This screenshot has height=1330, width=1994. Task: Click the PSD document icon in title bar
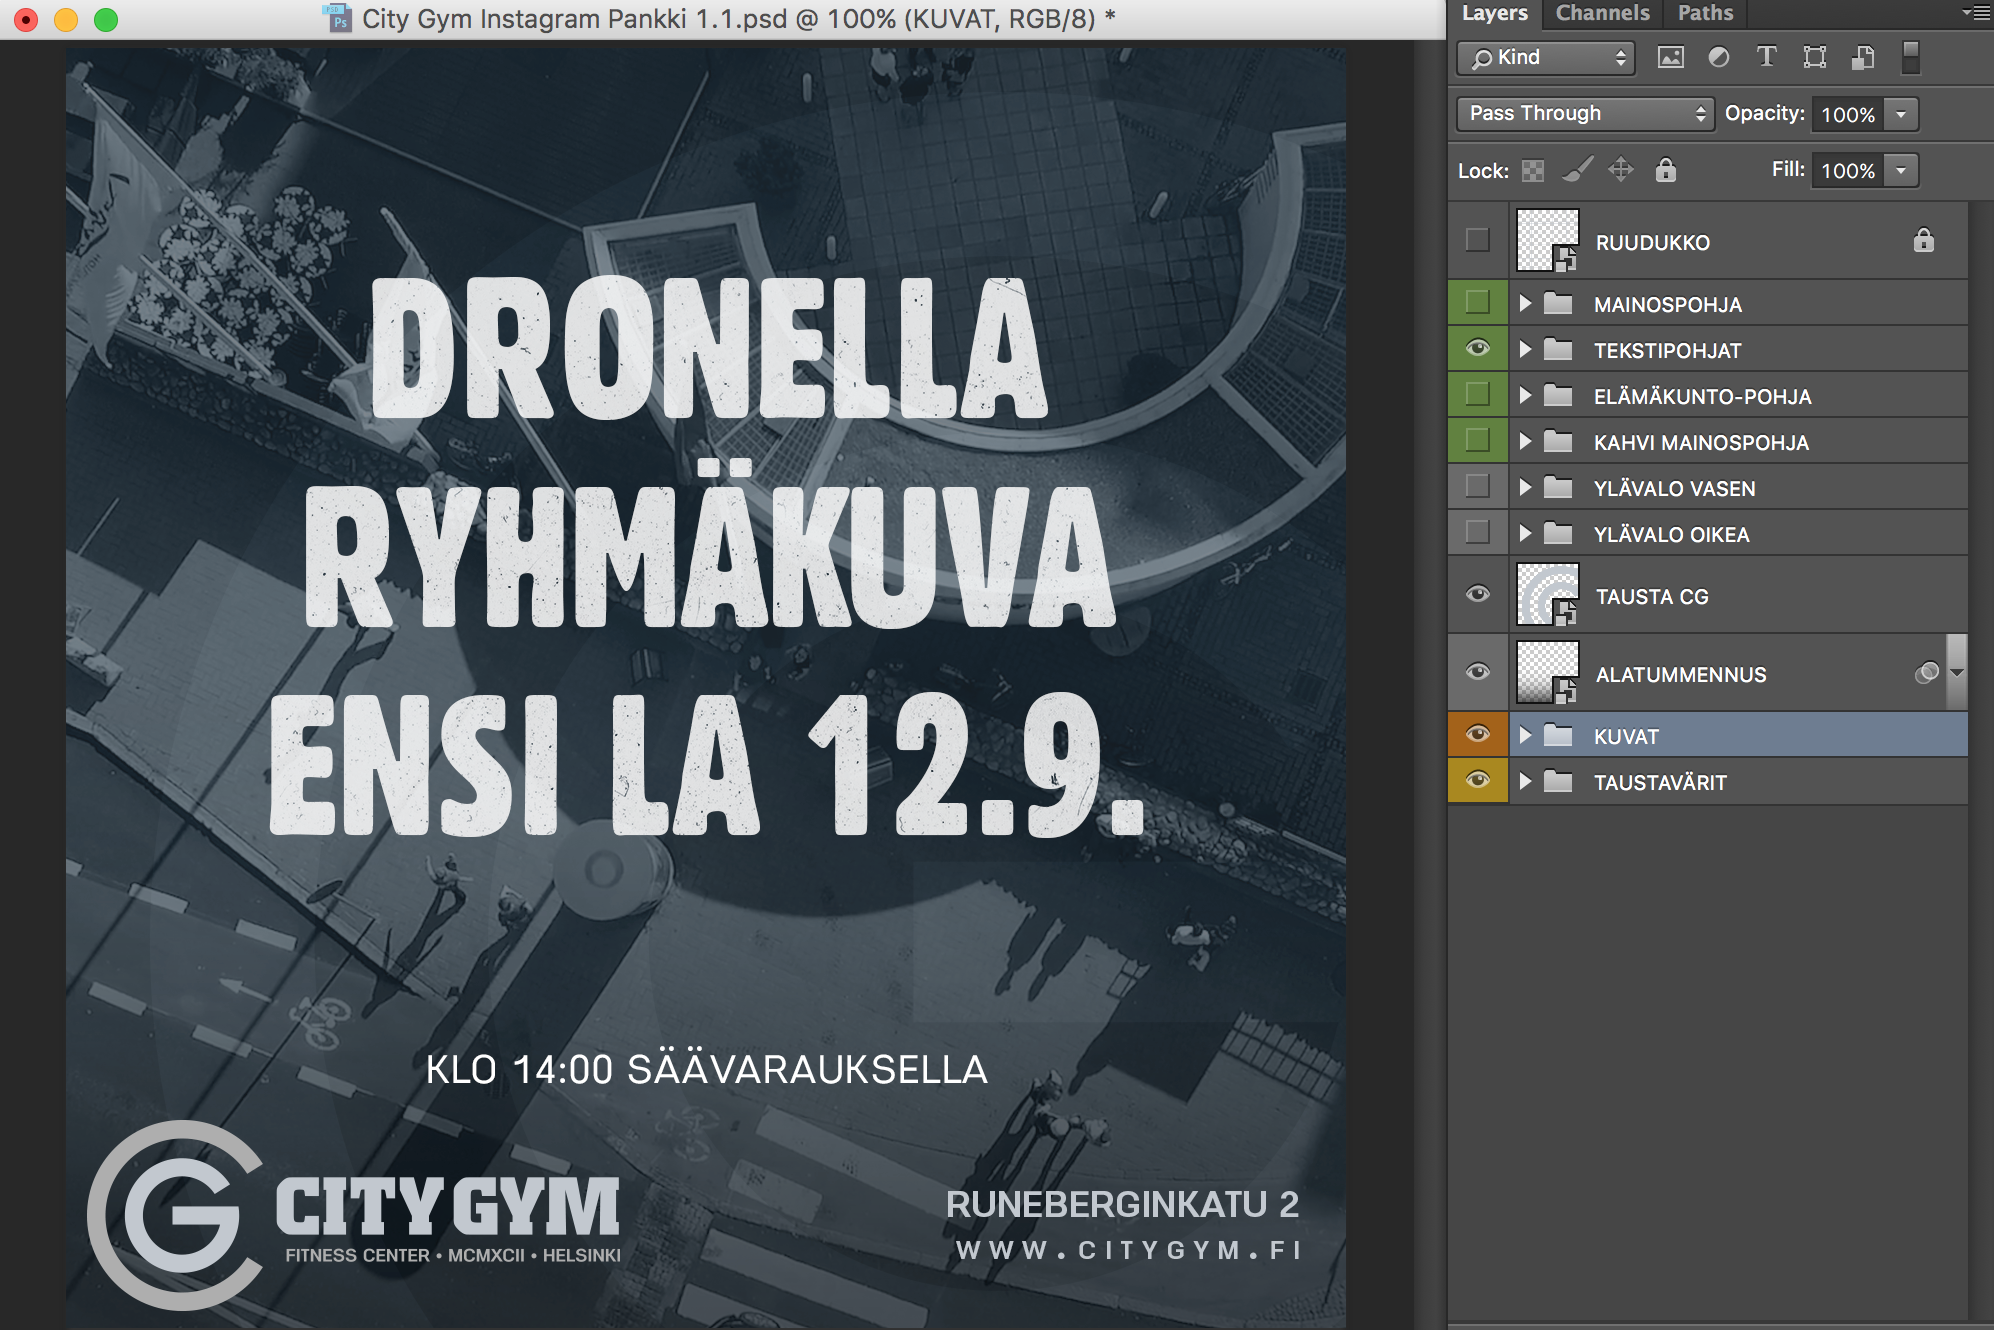coord(338,18)
